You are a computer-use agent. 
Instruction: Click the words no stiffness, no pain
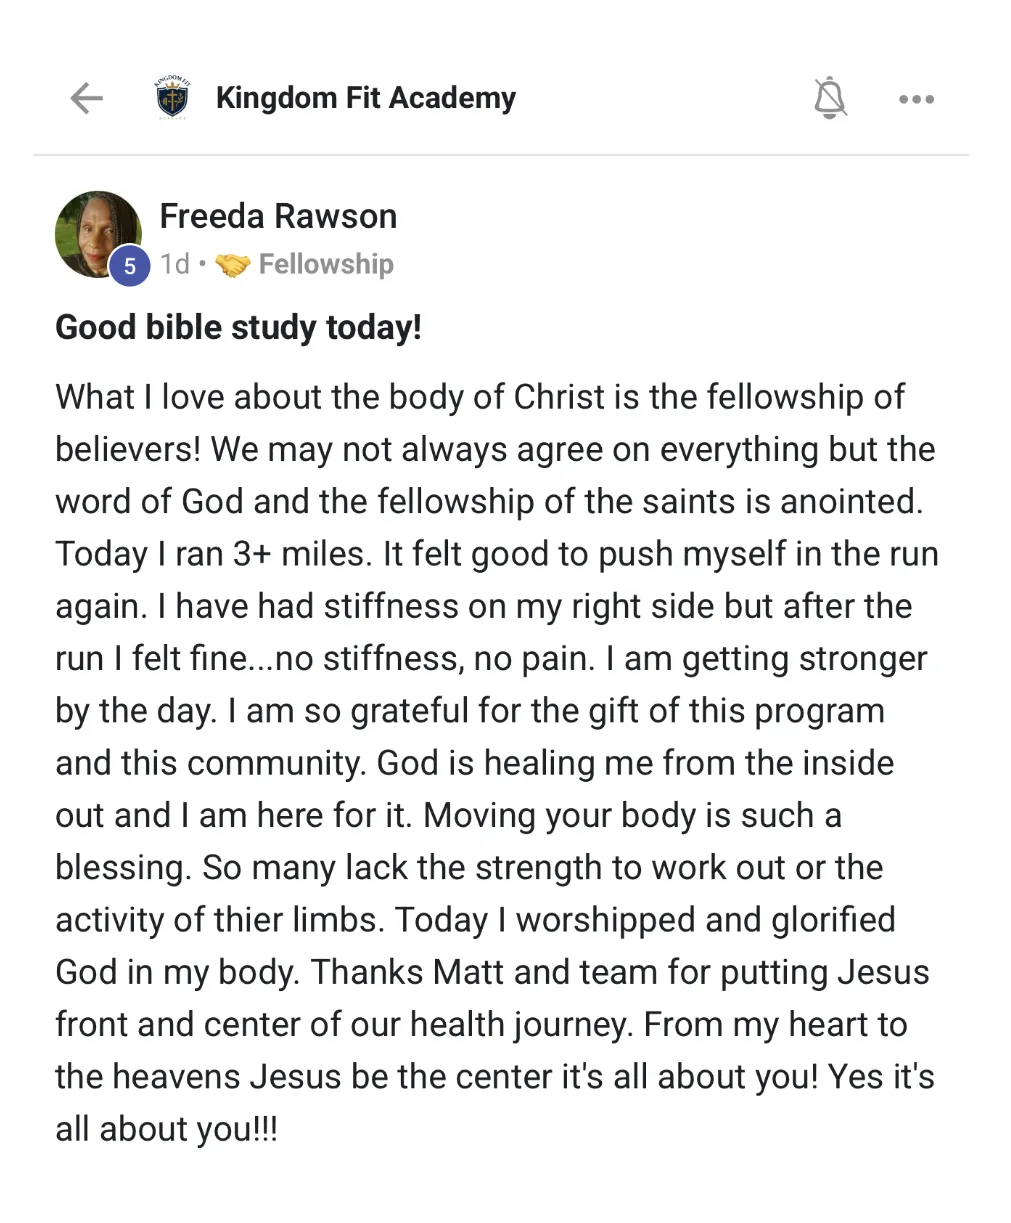click(424, 659)
